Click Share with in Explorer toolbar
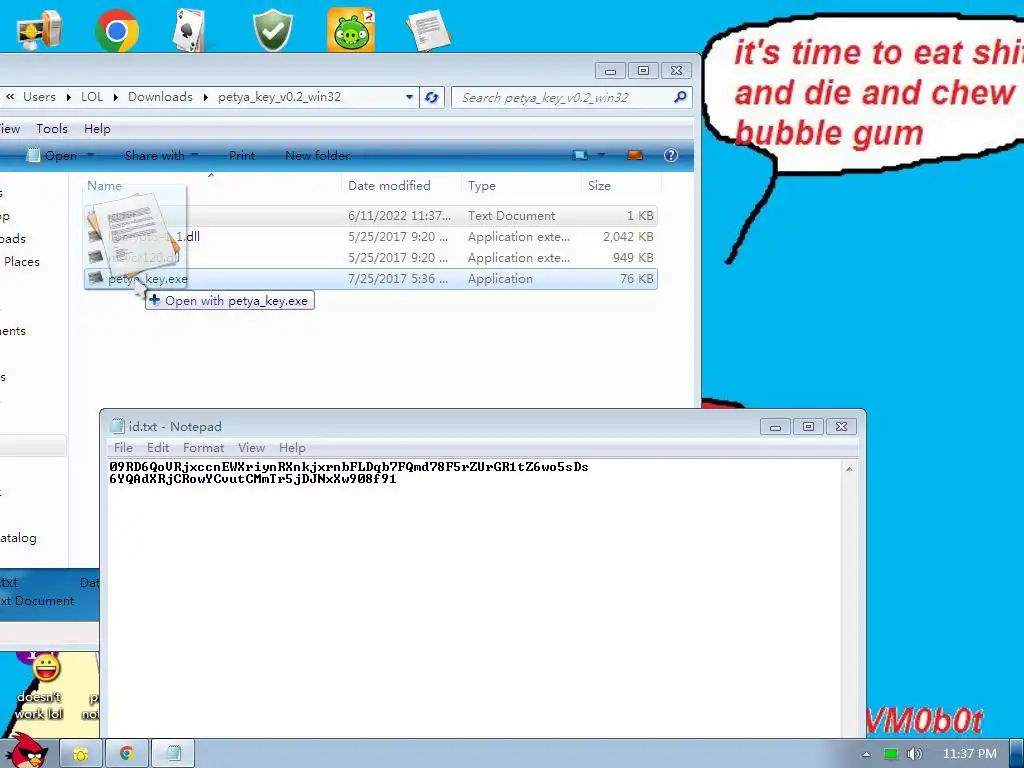Screen dimensions: 1024x768 [x=154, y=155]
